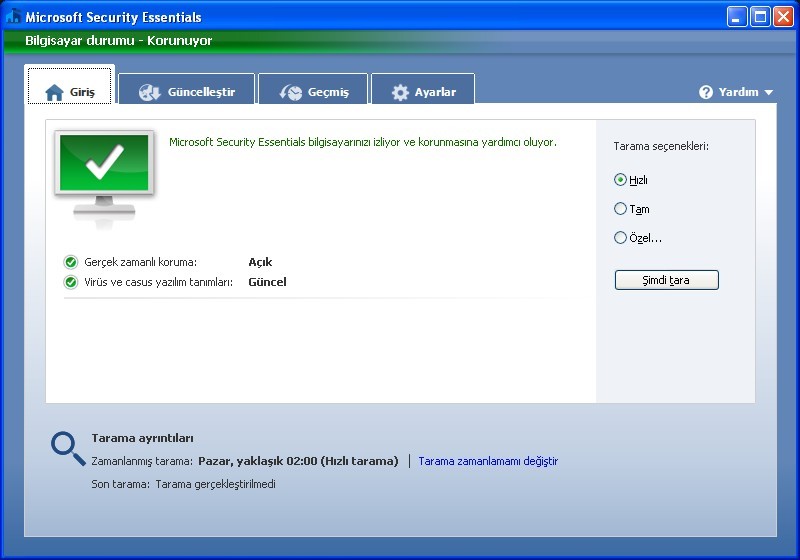Expand the Yardım dropdown arrow

click(x=769, y=92)
